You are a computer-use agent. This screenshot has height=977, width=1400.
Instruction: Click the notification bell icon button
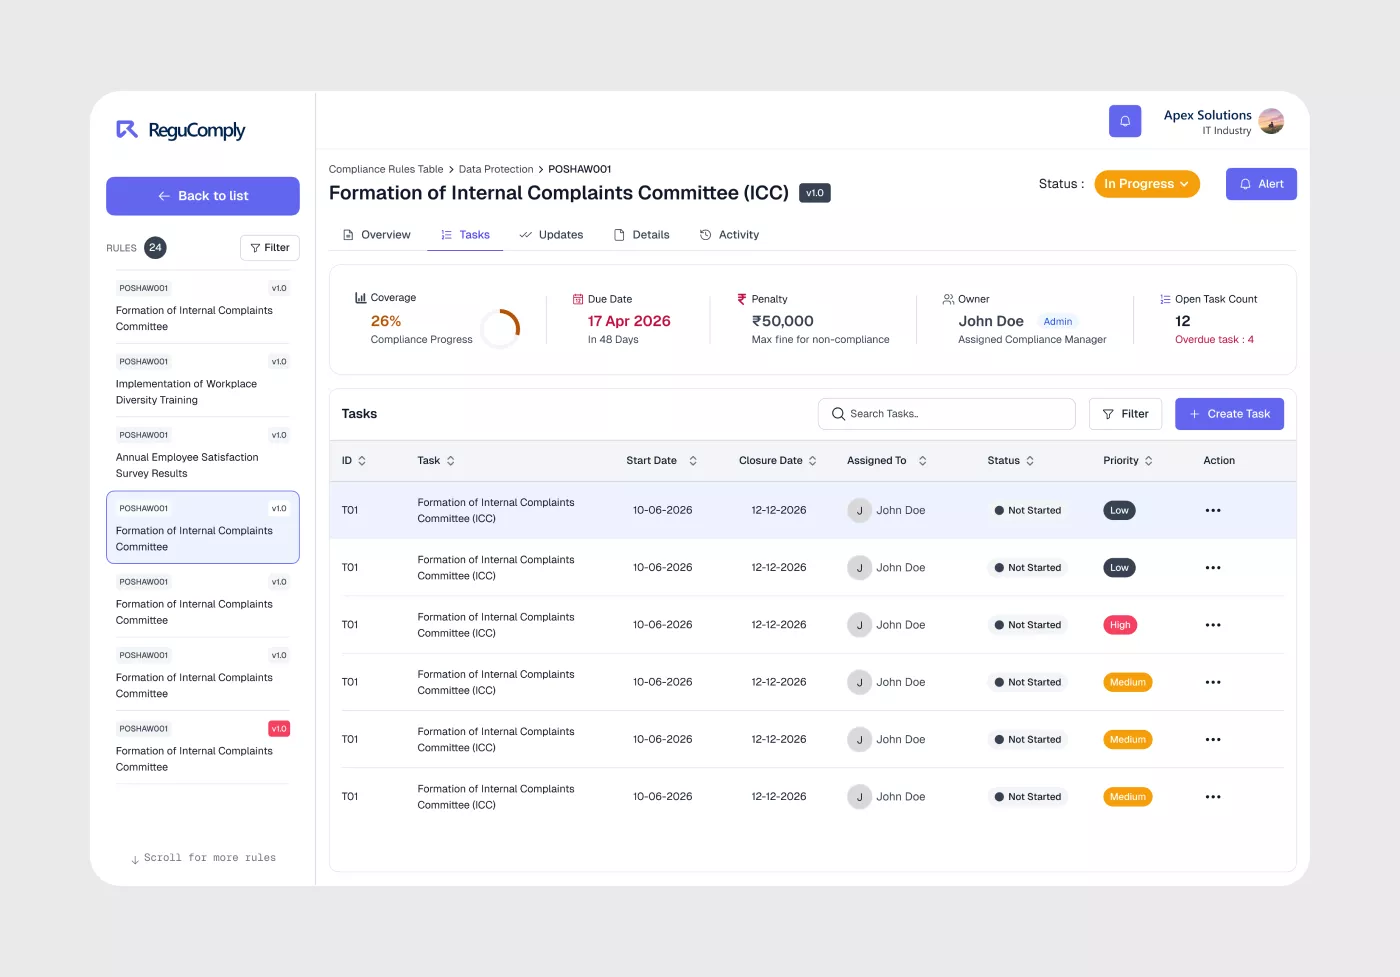[x=1125, y=121]
